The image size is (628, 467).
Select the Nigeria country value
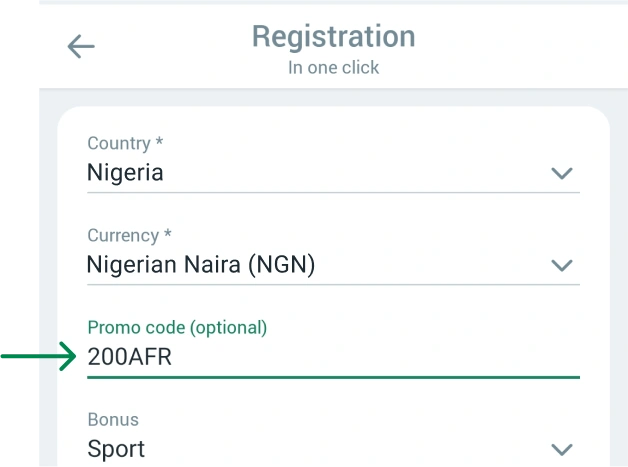pyautogui.click(x=125, y=173)
